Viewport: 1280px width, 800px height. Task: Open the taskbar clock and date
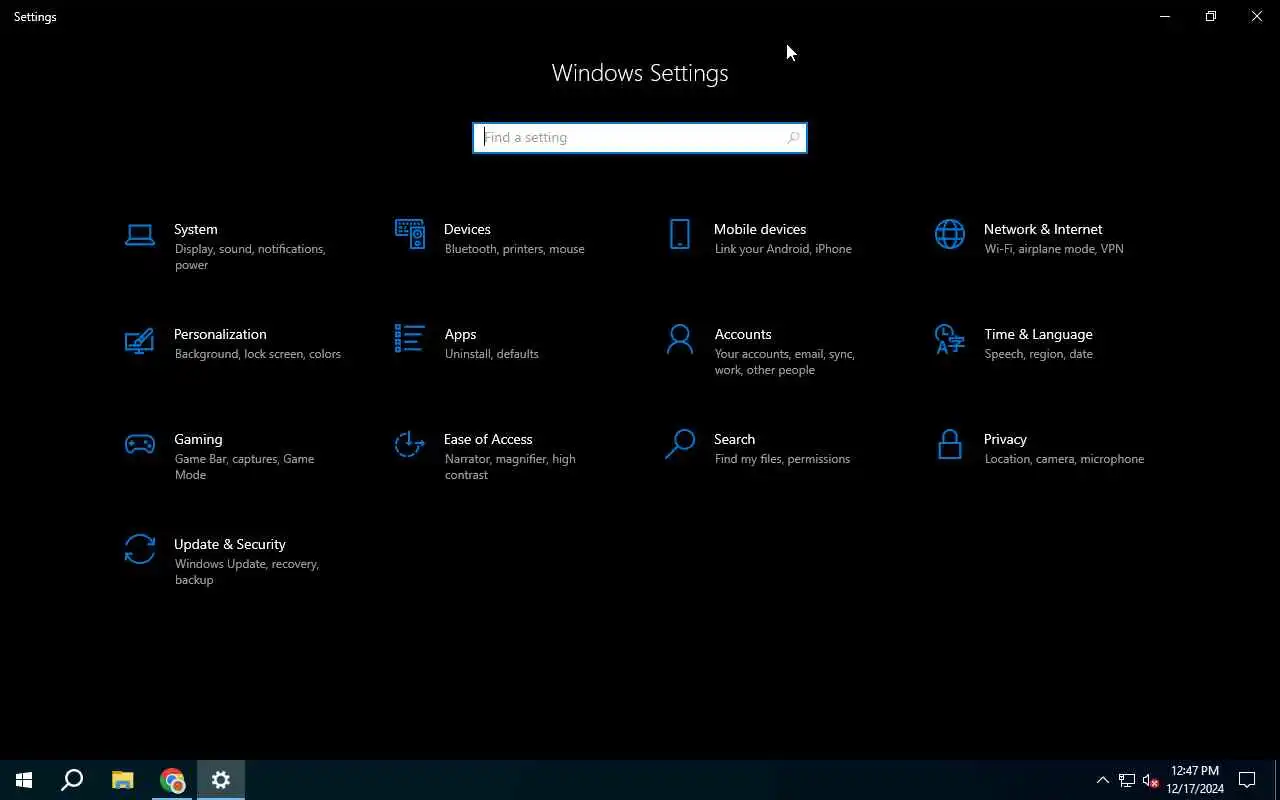point(1195,780)
